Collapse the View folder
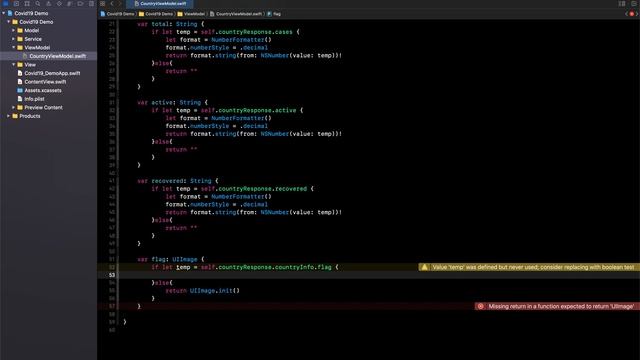 coord(13,64)
